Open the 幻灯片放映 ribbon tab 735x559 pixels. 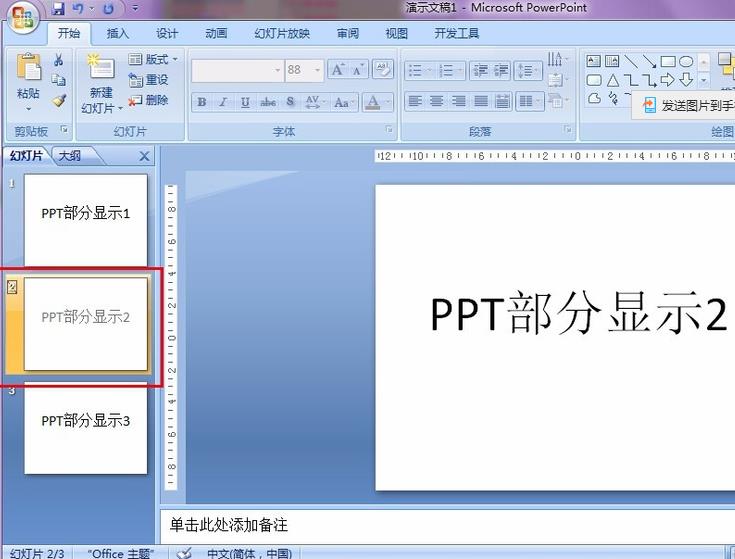pyautogui.click(x=282, y=33)
